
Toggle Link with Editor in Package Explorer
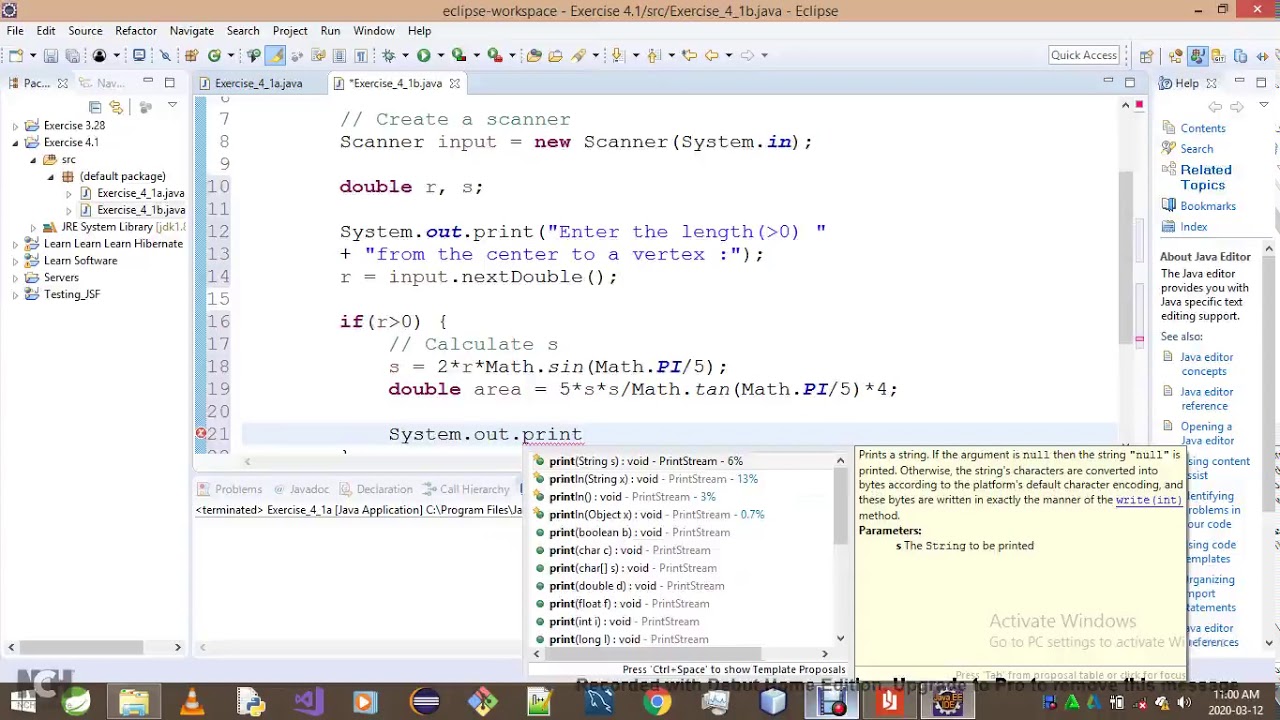(x=117, y=106)
